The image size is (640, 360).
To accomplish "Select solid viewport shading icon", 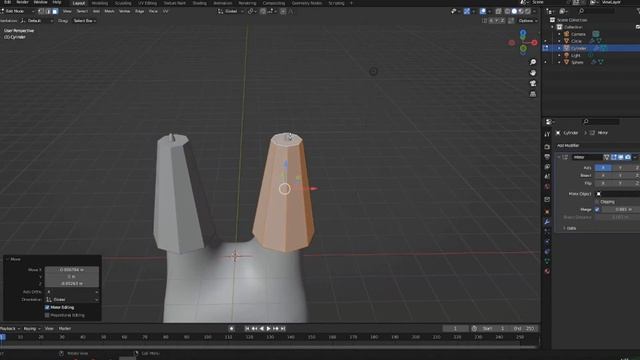I will tap(514, 11).
